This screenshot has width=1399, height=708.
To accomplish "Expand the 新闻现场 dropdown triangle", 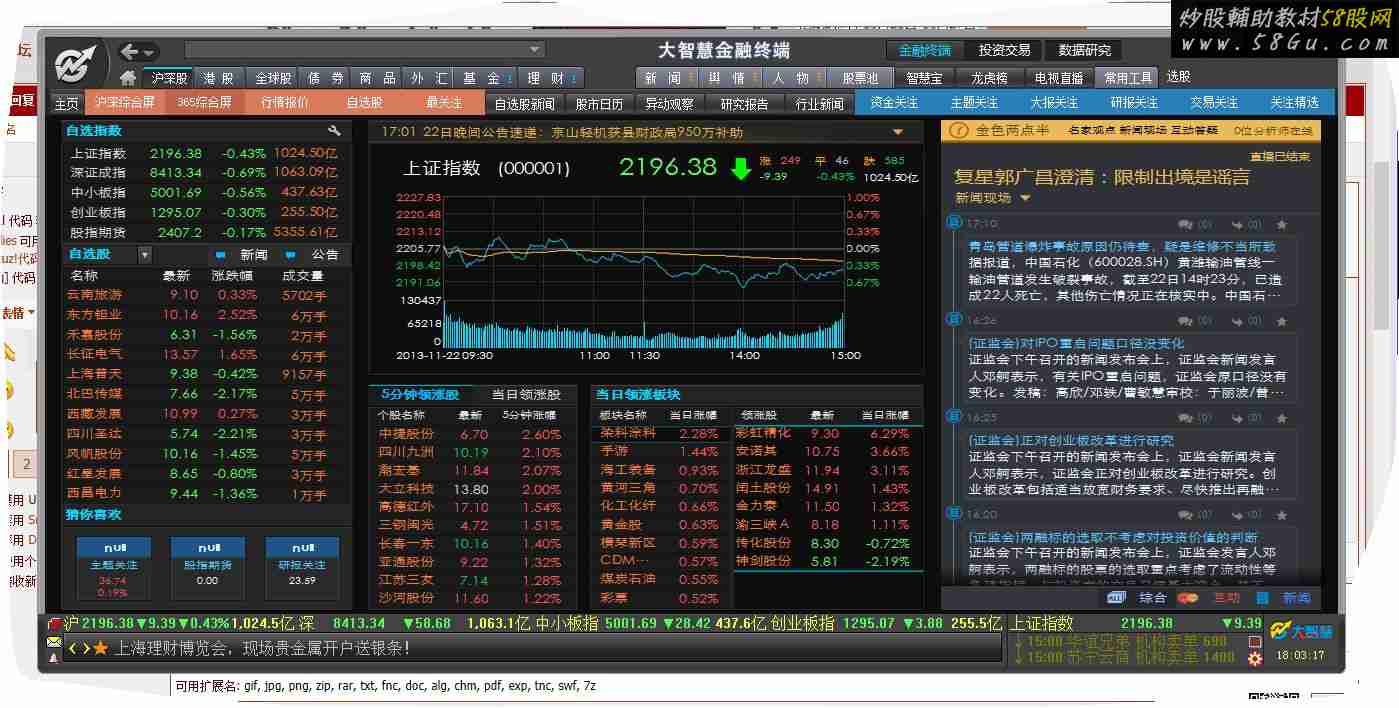I will pos(1025,198).
